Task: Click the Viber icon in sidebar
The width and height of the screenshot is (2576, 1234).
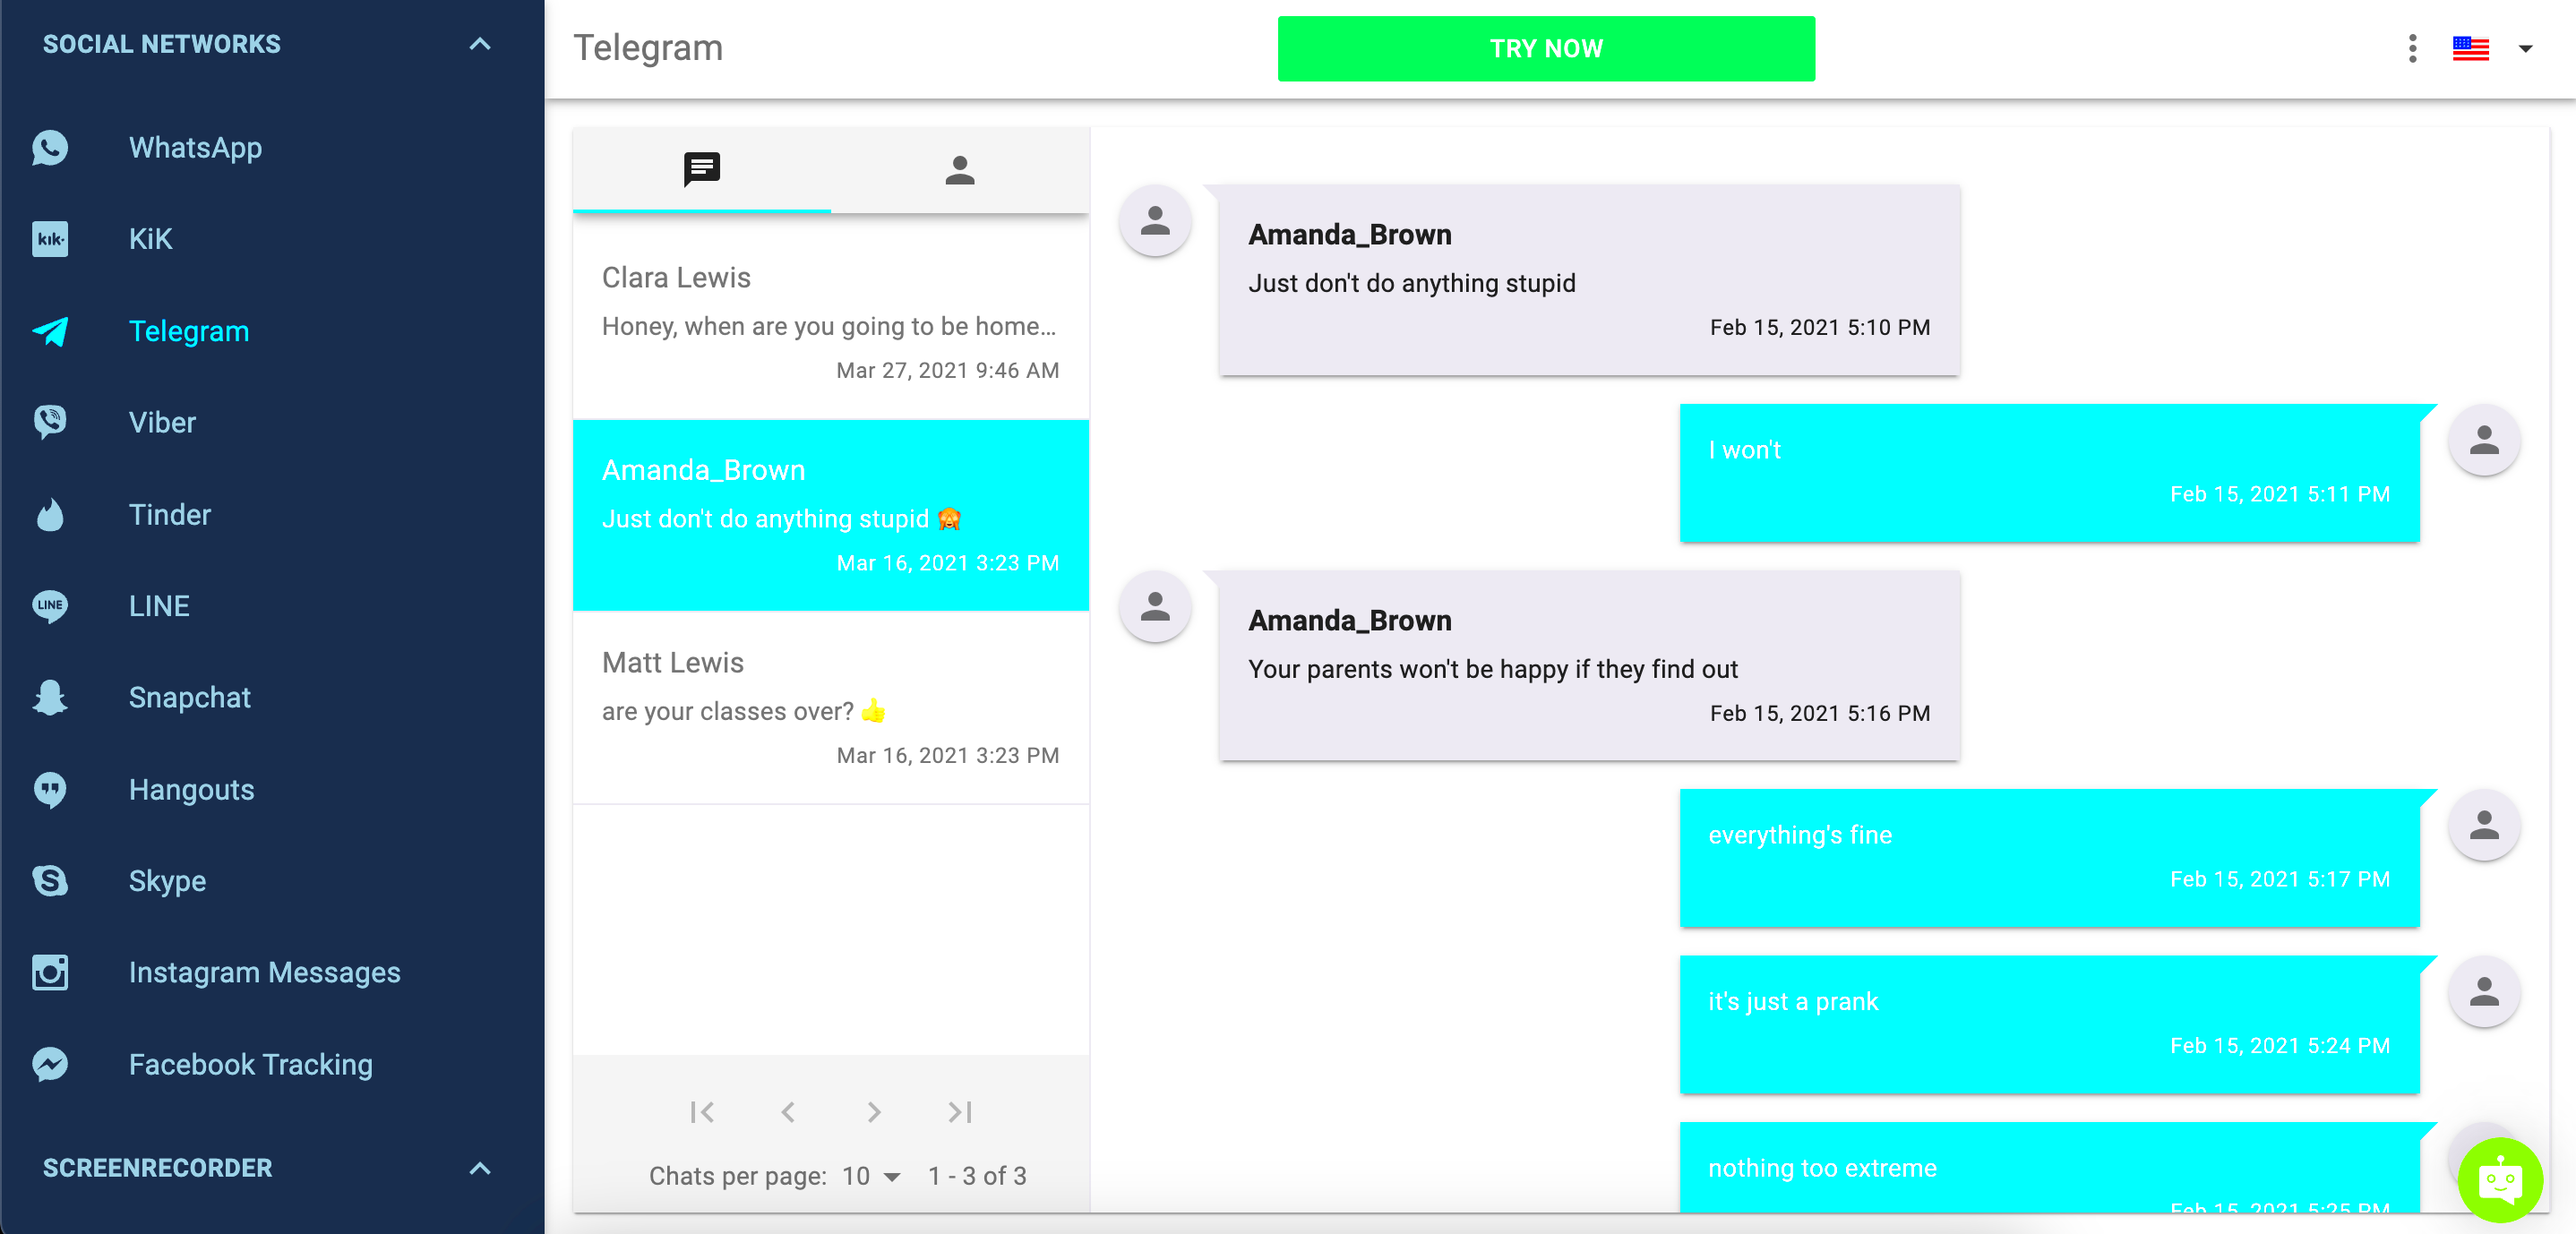Action: click(x=49, y=424)
